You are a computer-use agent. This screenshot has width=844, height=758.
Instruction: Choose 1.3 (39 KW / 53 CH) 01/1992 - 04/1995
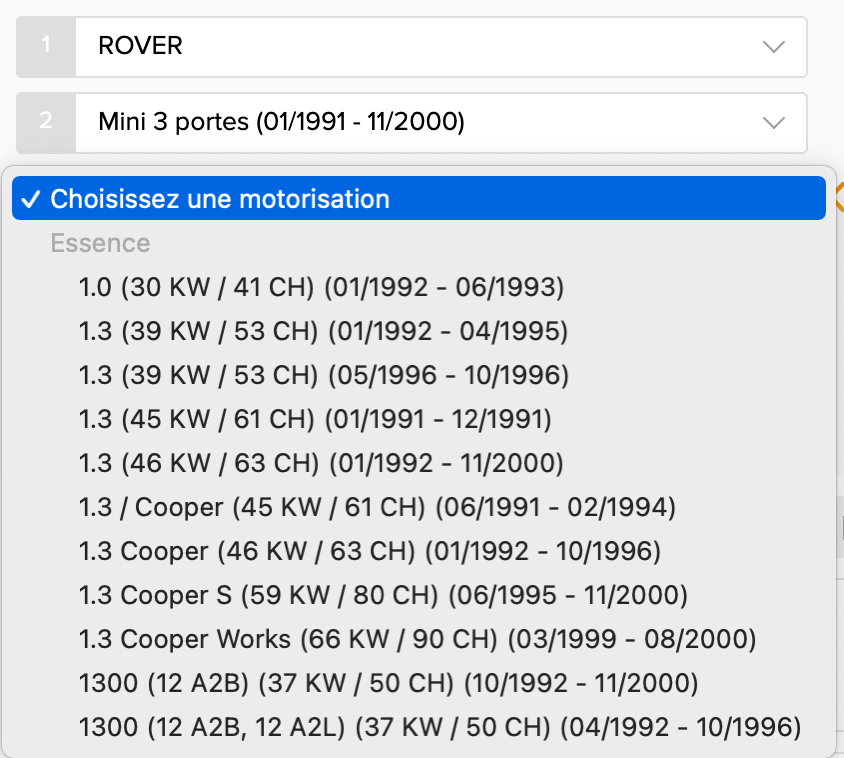pyautogui.click(x=419, y=331)
